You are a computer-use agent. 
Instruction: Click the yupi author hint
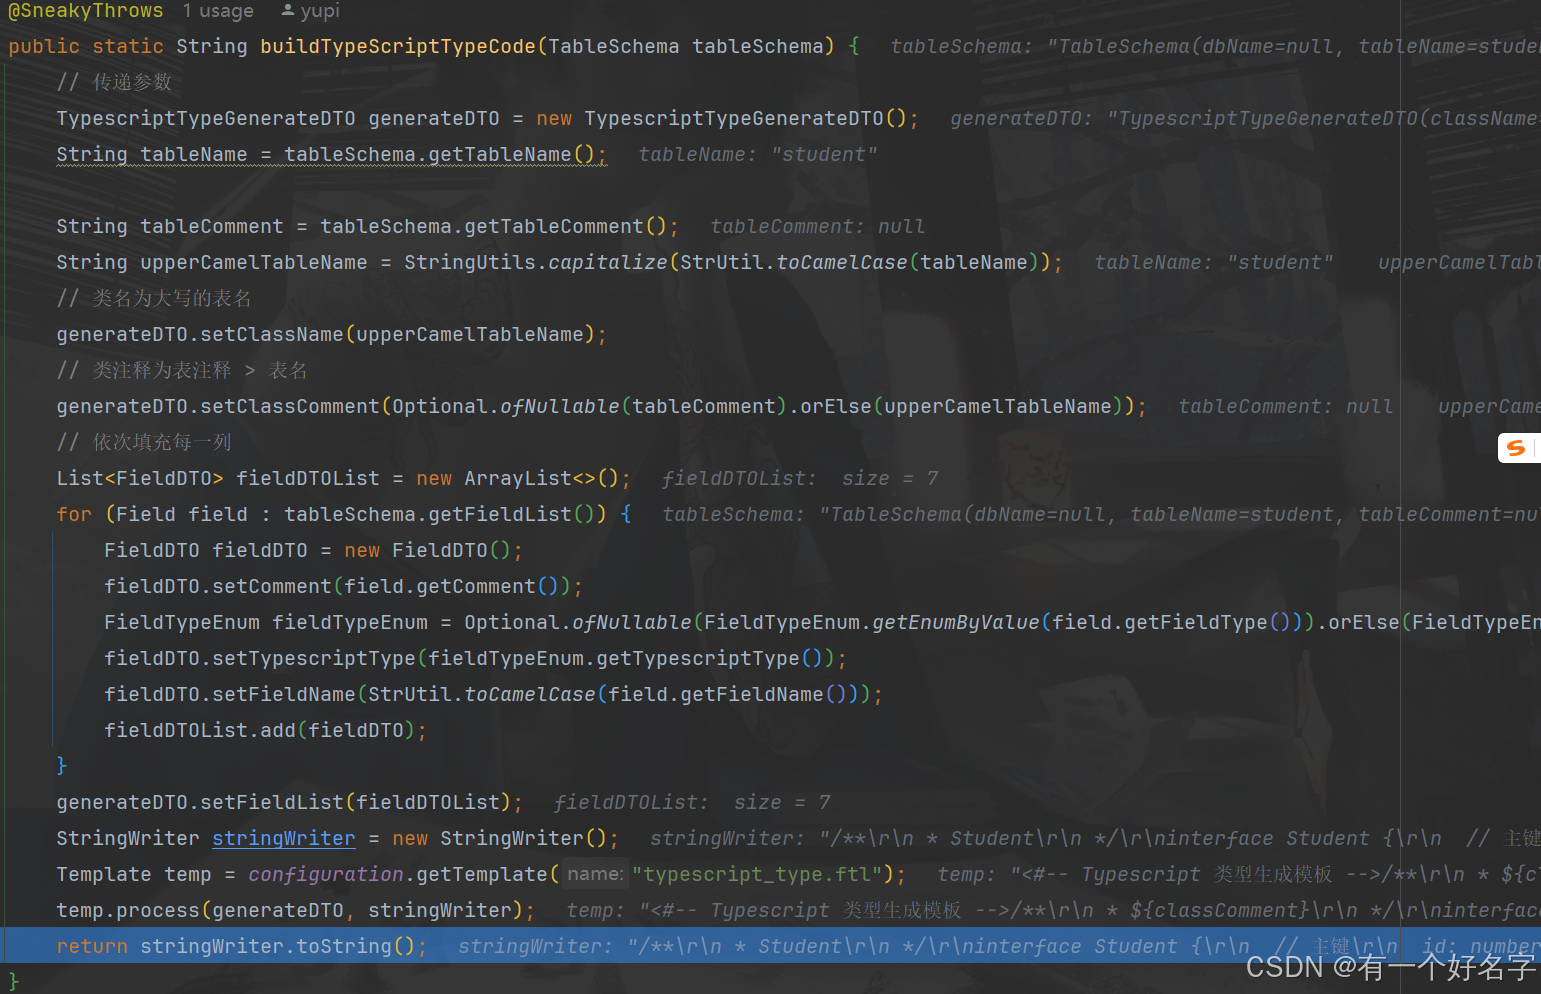(x=310, y=11)
